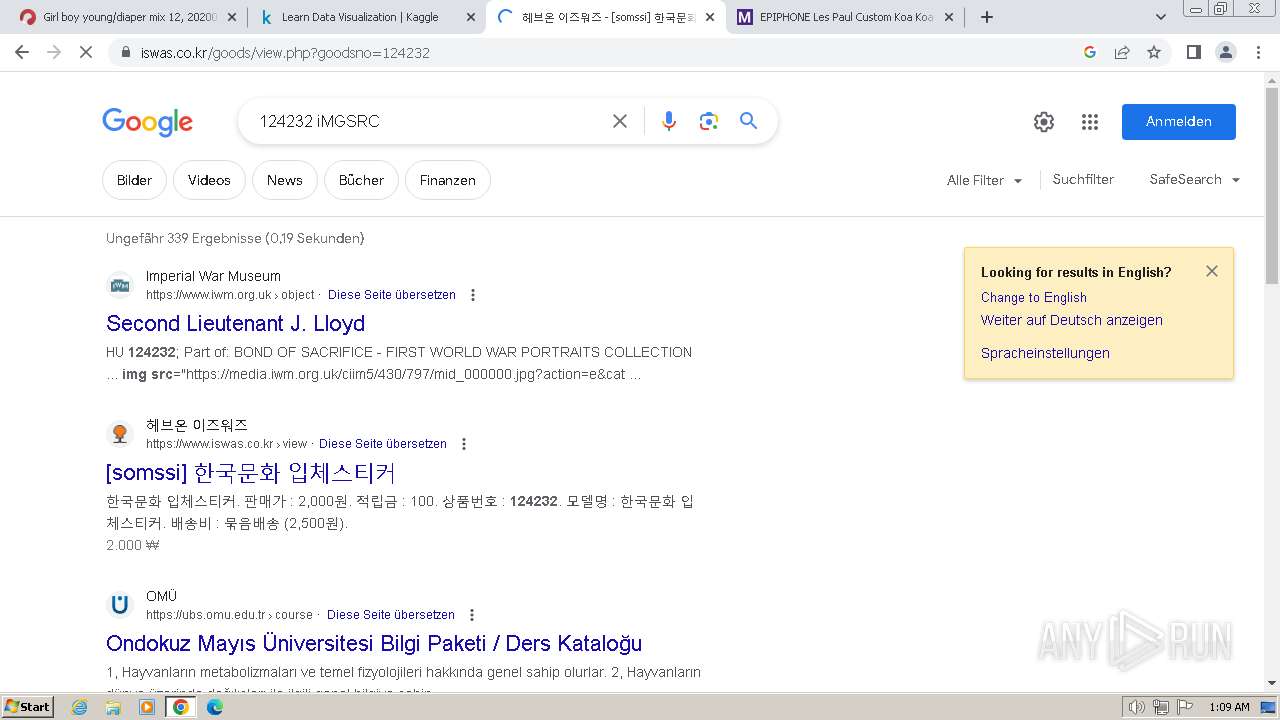
Task: Submit search with magnifier icon
Action: pos(748,121)
